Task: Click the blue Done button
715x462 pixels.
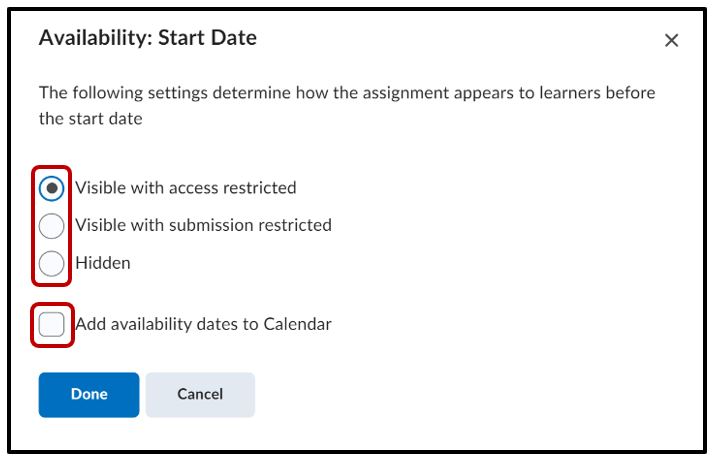Action: click(x=89, y=394)
